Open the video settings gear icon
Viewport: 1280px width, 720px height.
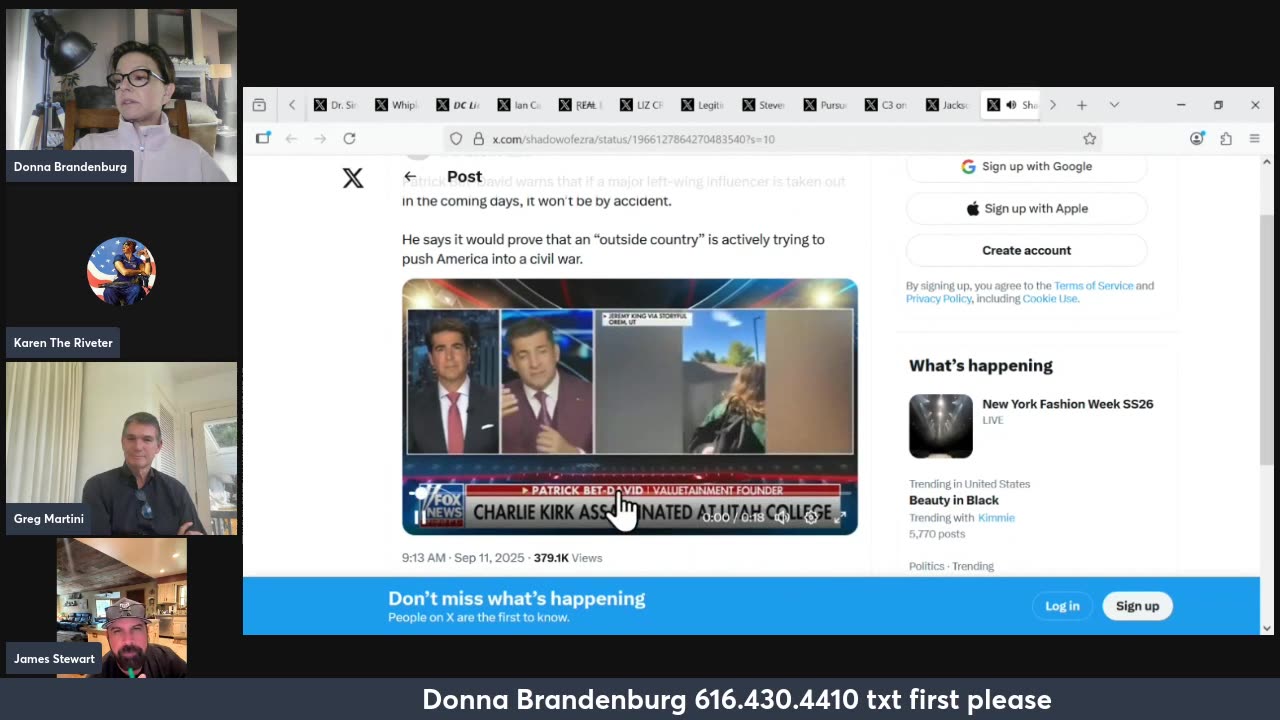click(811, 517)
